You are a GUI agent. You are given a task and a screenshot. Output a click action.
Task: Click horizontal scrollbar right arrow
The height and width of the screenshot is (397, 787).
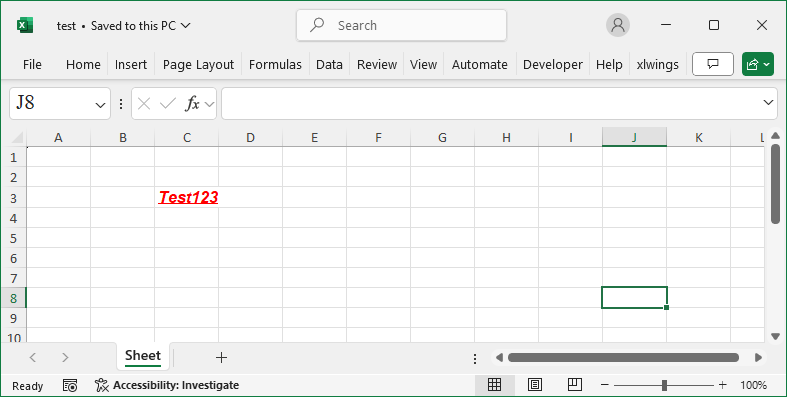758,358
